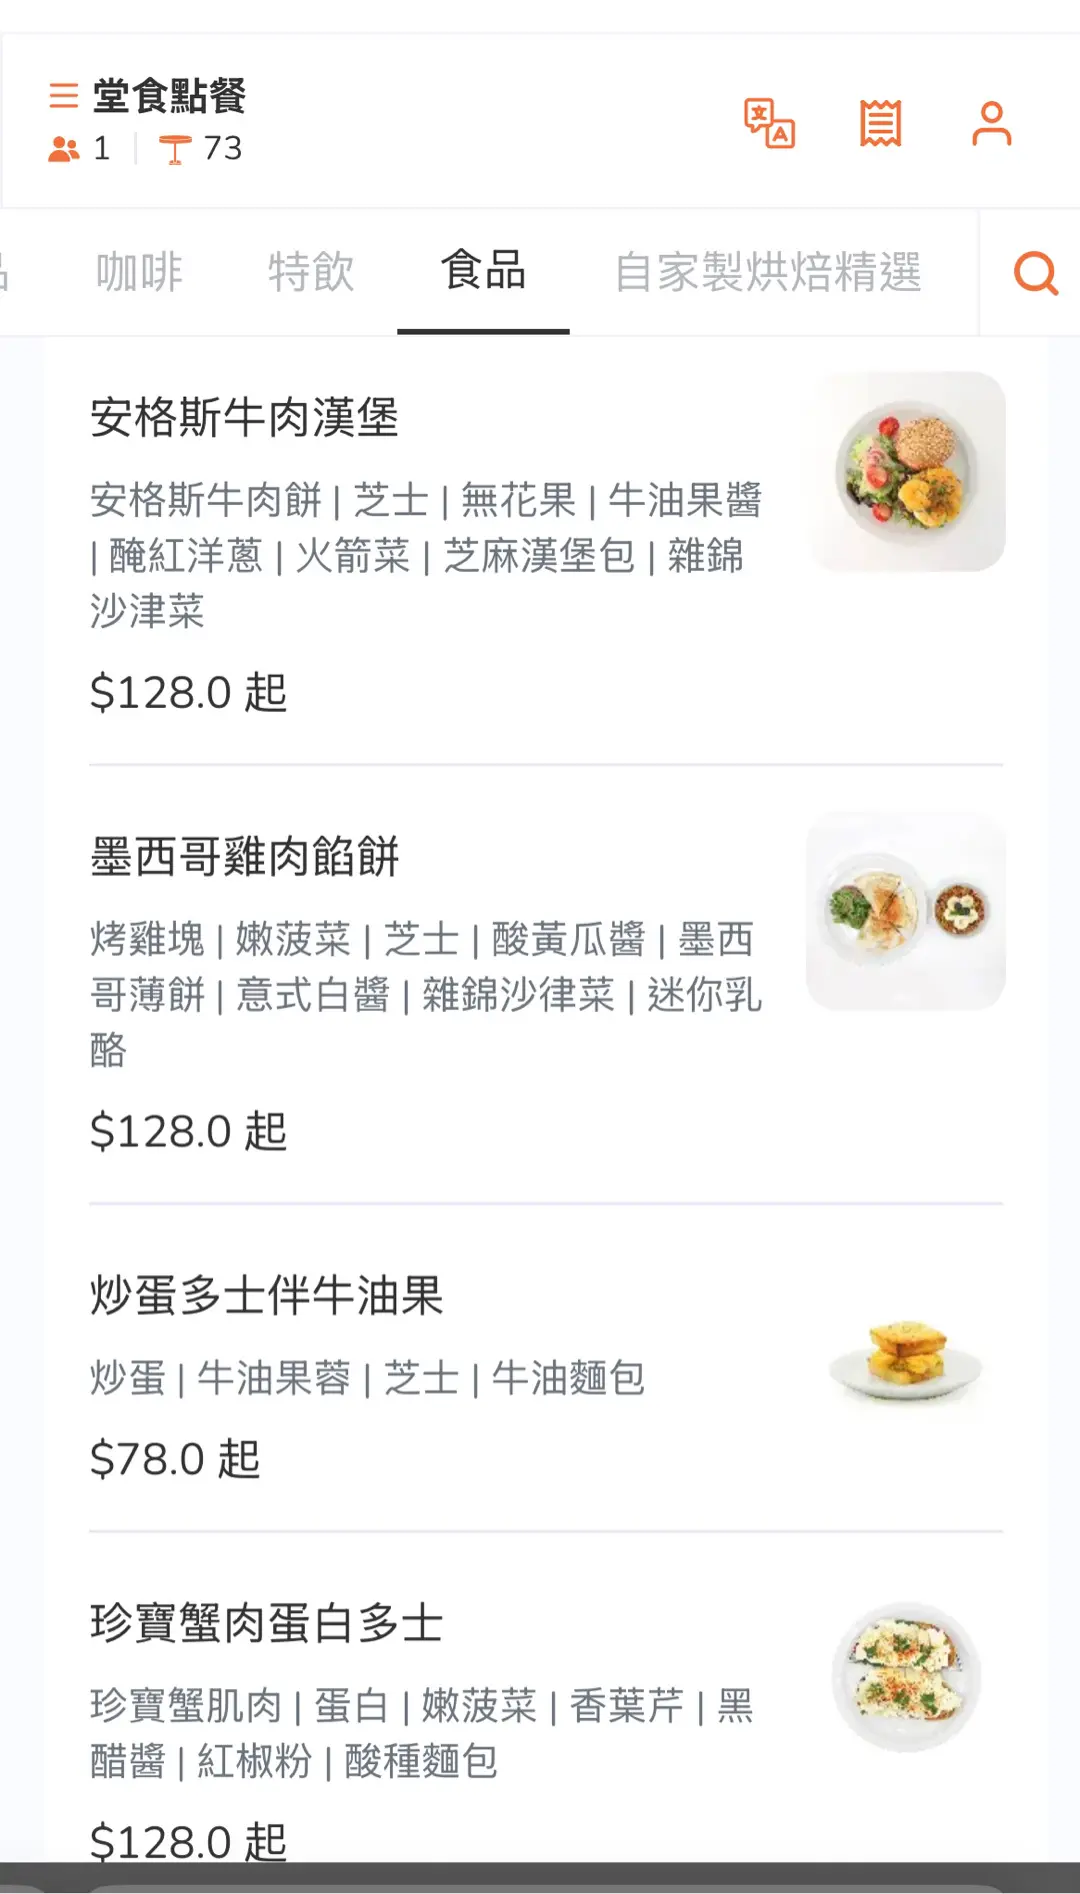
Task: Tap the guest count people icon
Action: click(x=64, y=149)
